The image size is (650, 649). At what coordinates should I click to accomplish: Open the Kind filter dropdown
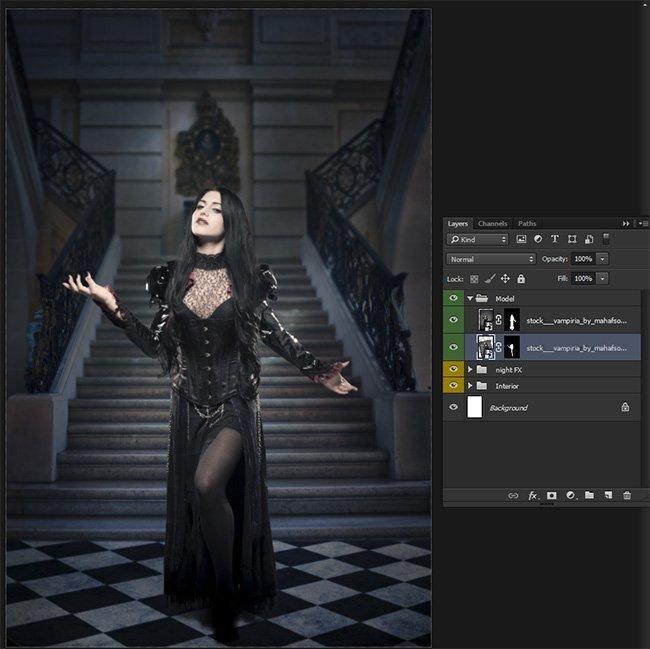478,239
